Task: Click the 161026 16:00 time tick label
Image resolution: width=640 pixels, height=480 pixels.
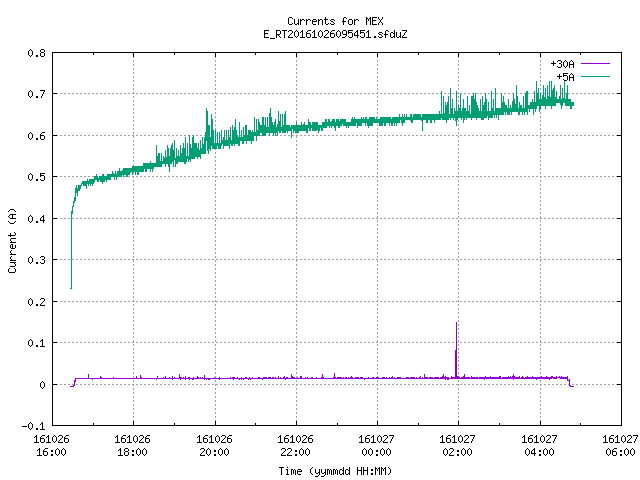Action: coord(51,446)
